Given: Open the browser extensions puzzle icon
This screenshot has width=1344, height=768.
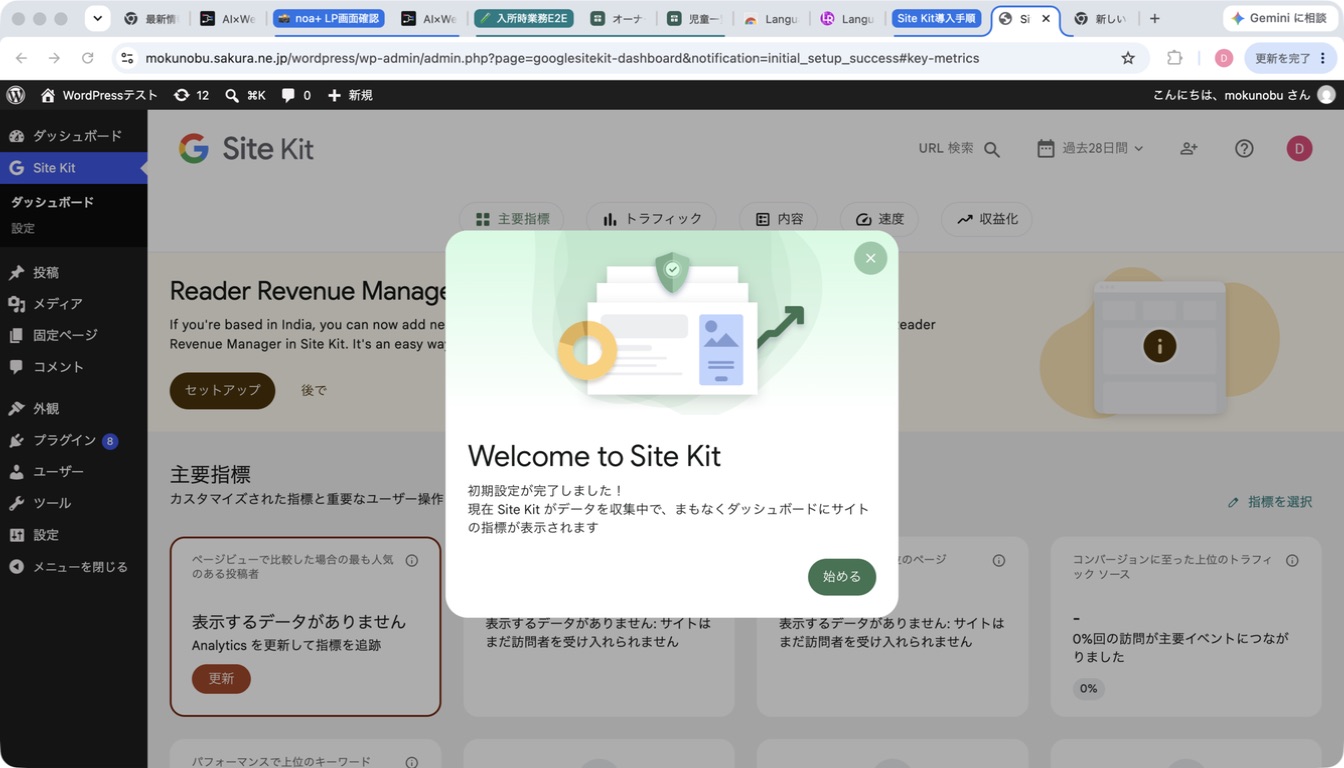Looking at the screenshot, I should tap(1175, 58).
